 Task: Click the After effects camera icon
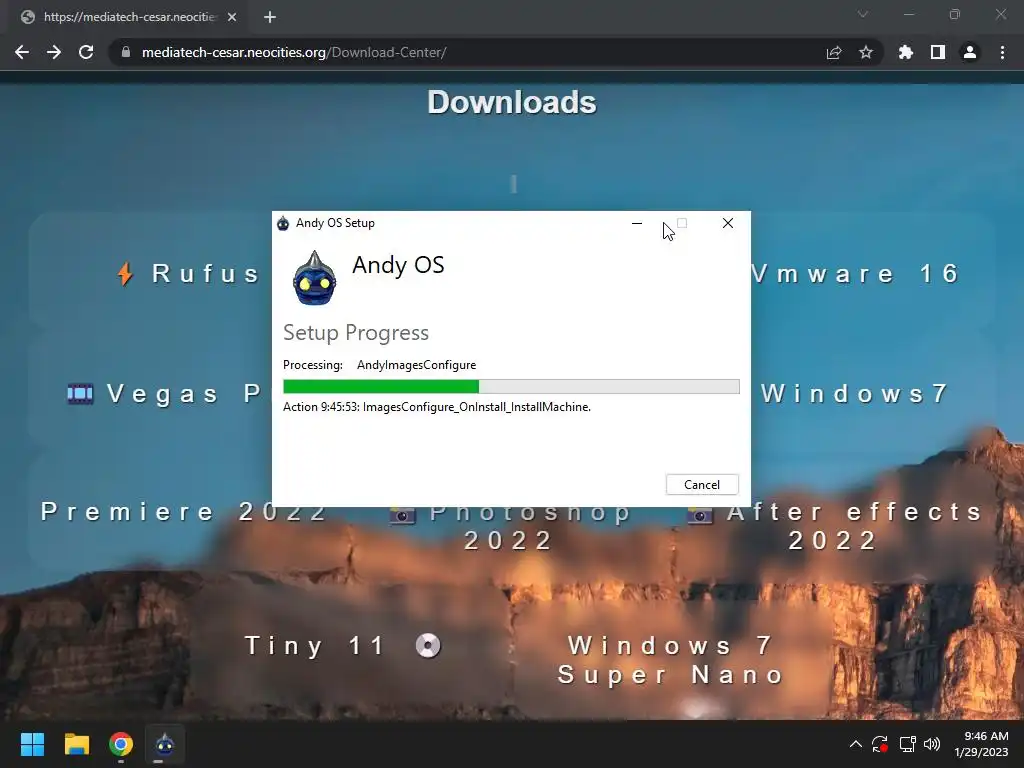(699, 515)
